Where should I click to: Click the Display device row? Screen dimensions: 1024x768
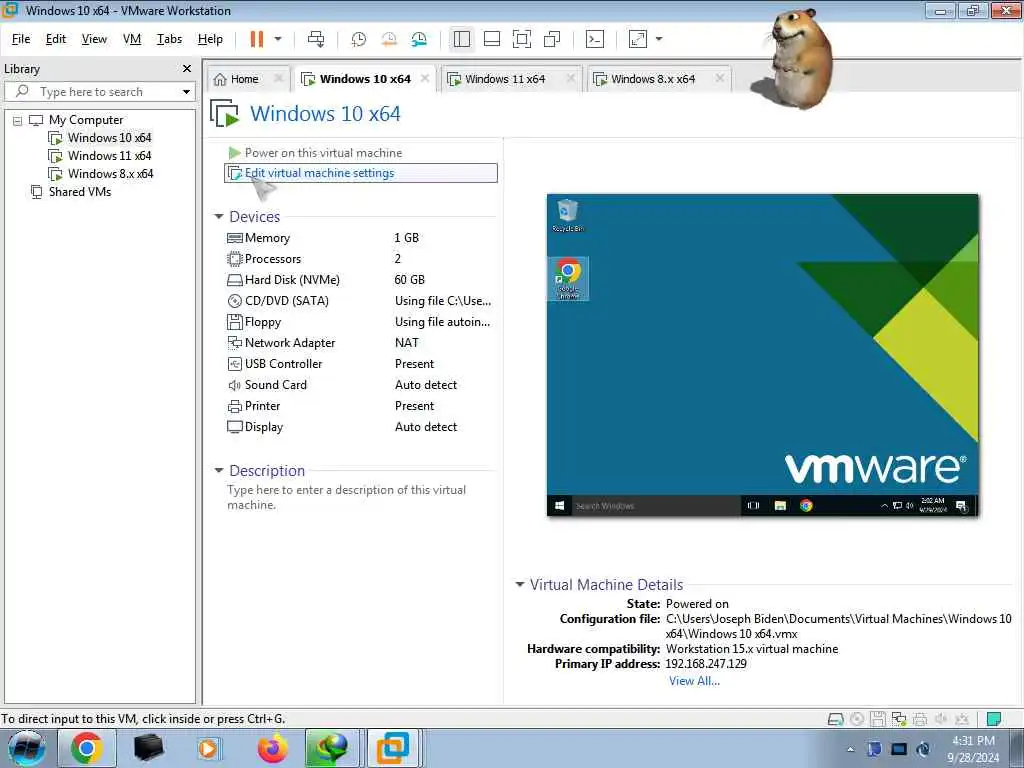click(x=360, y=427)
